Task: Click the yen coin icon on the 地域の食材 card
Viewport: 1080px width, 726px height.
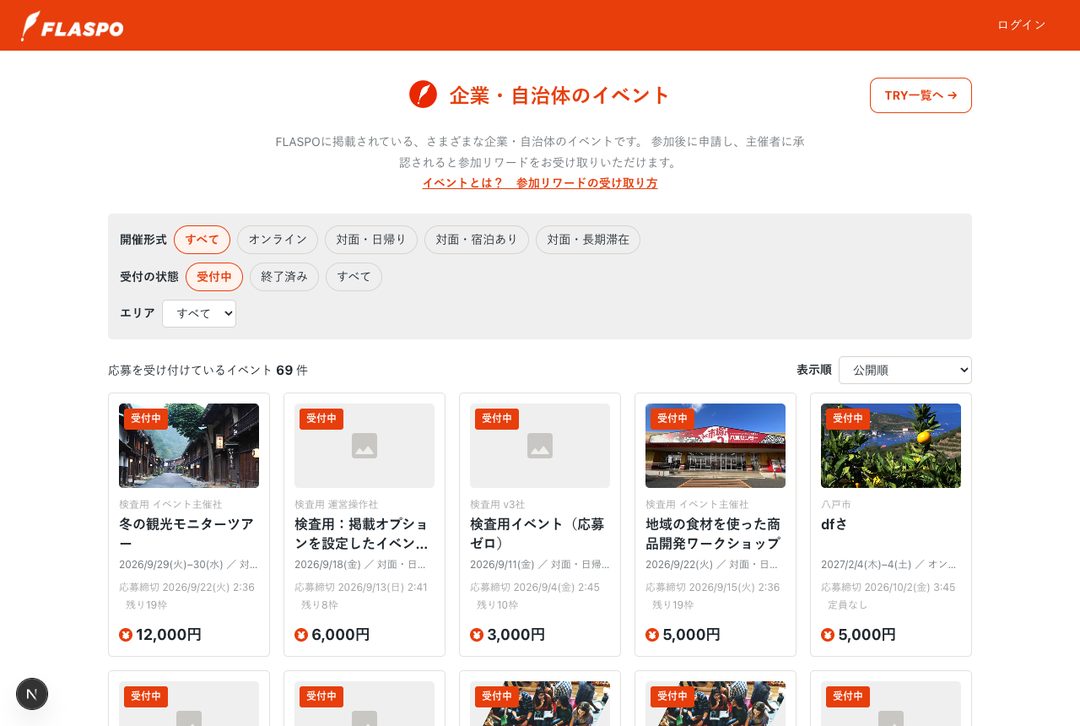Action: pos(652,635)
